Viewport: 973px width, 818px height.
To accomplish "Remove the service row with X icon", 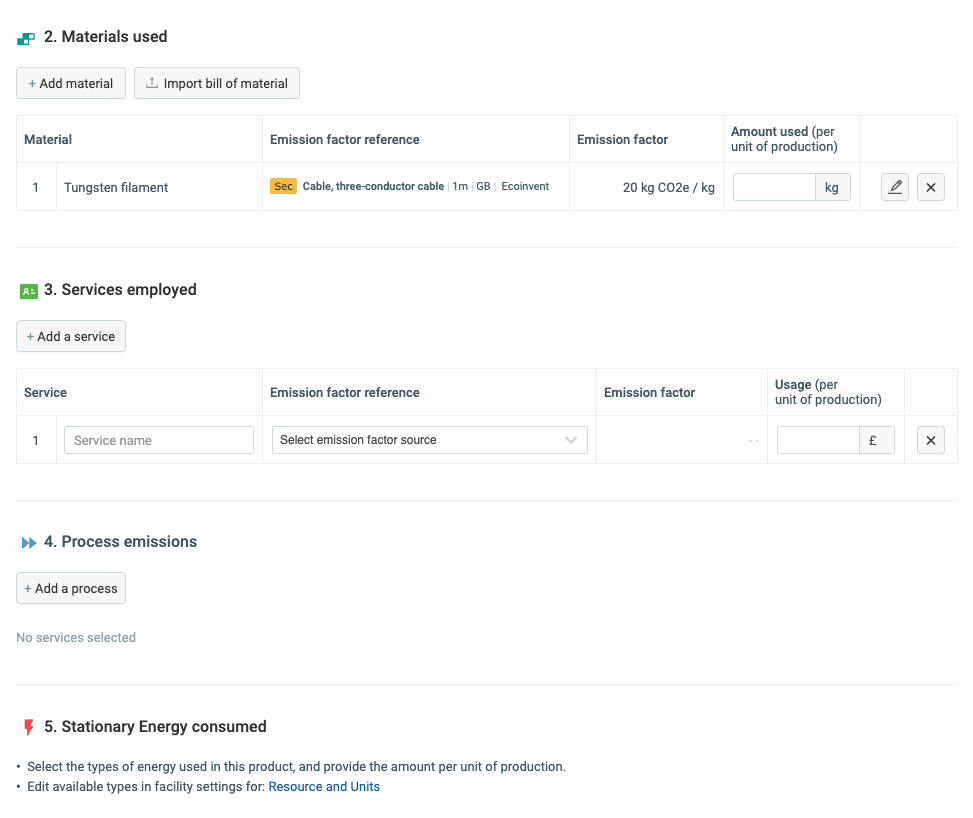I will (931, 440).
